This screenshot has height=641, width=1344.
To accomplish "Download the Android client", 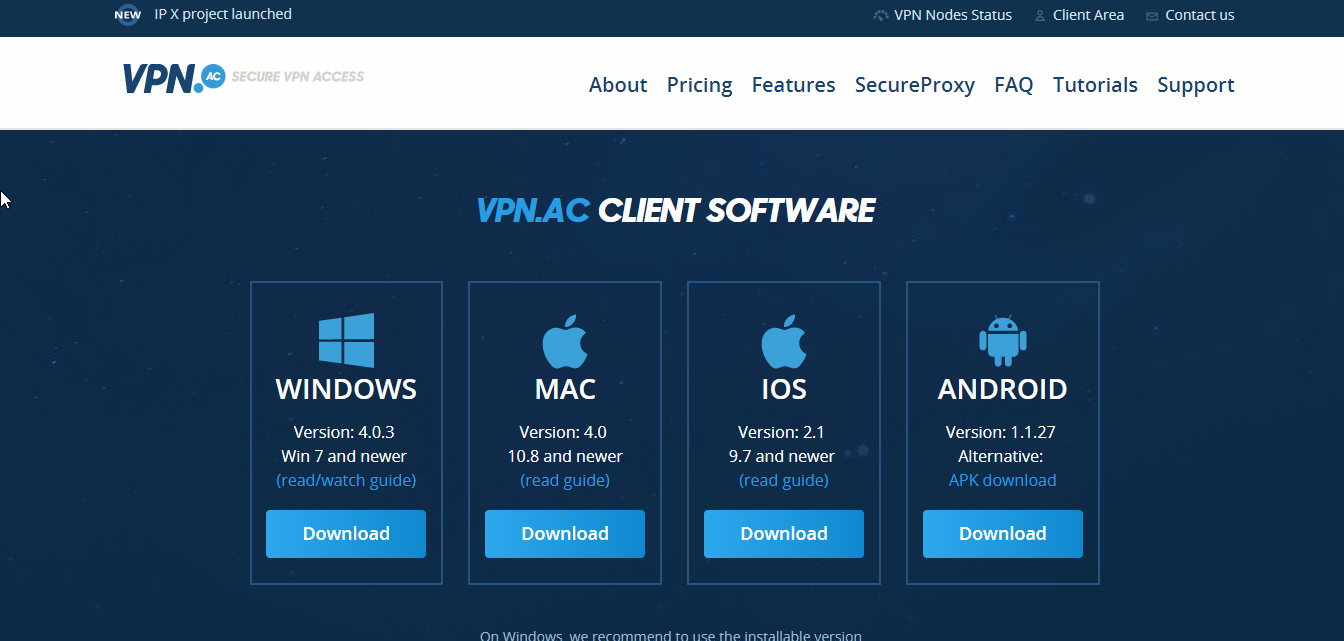I will tap(1003, 534).
